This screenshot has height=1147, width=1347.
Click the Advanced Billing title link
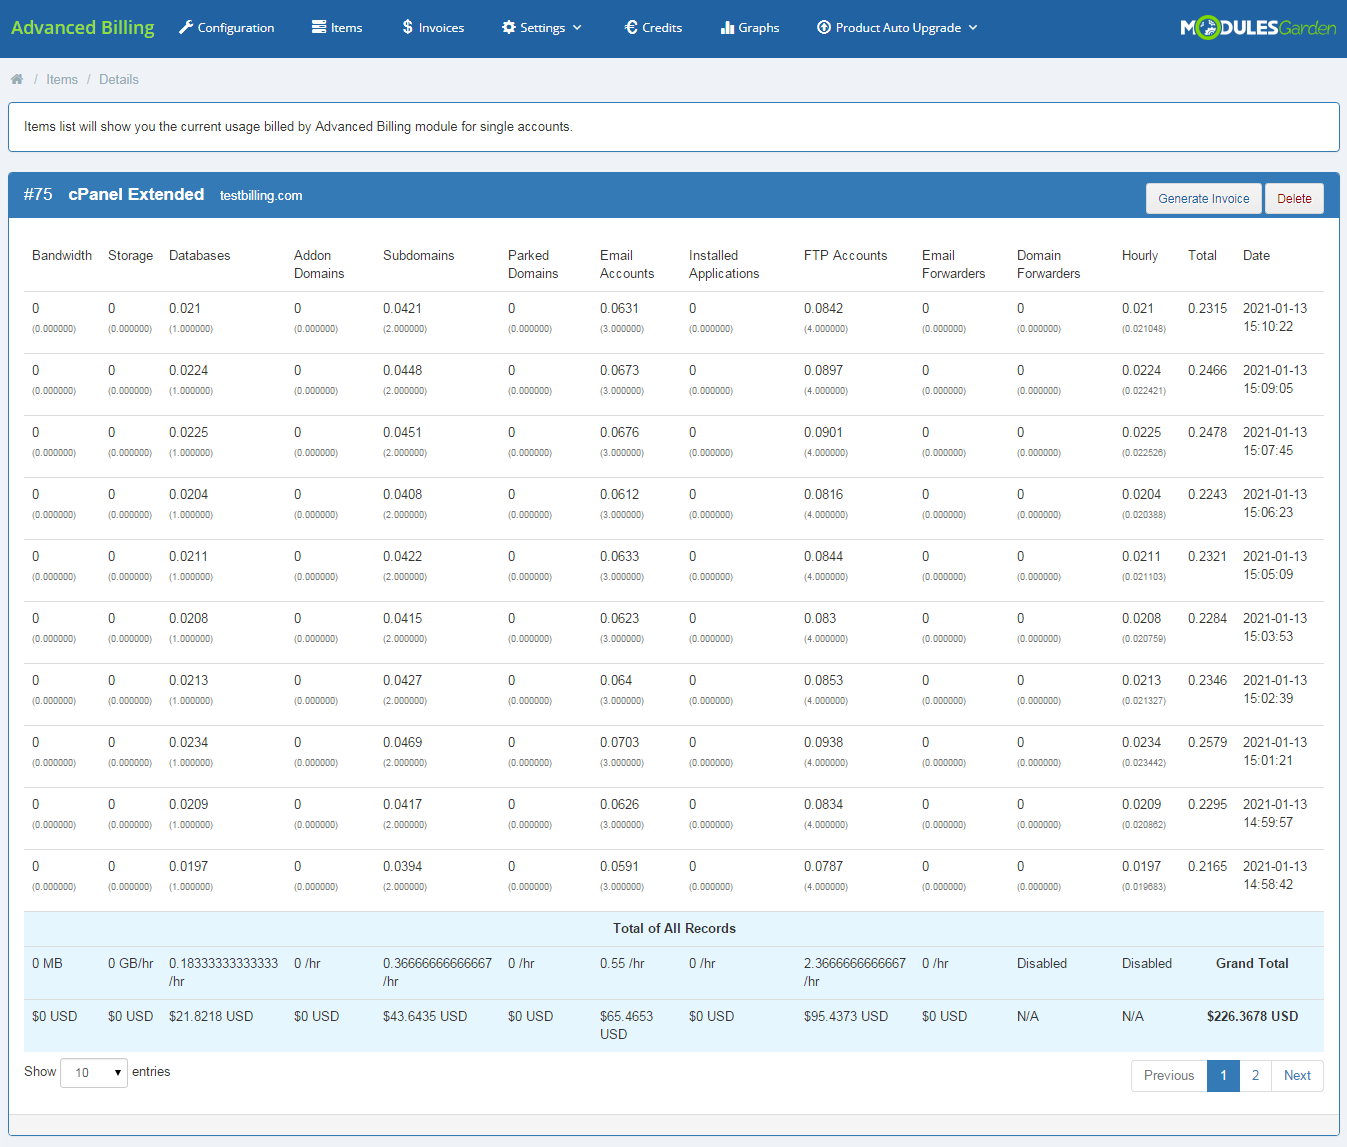pos(82,27)
